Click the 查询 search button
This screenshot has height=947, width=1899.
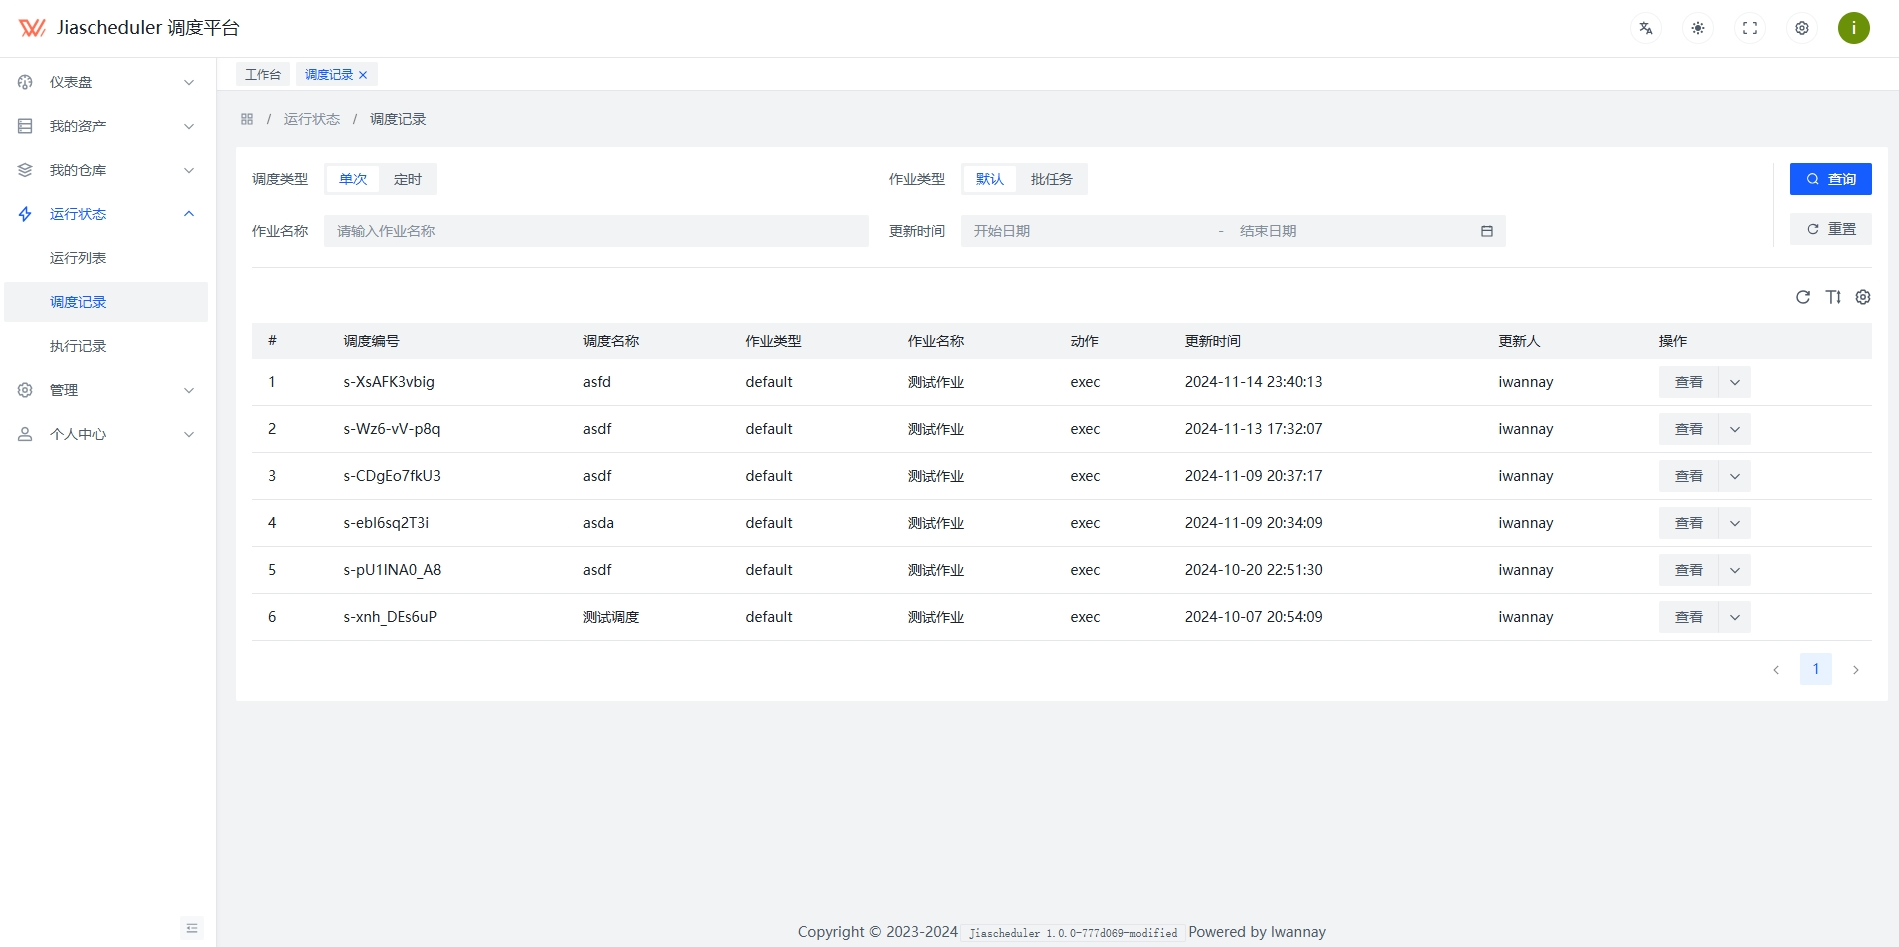click(1831, 179)
